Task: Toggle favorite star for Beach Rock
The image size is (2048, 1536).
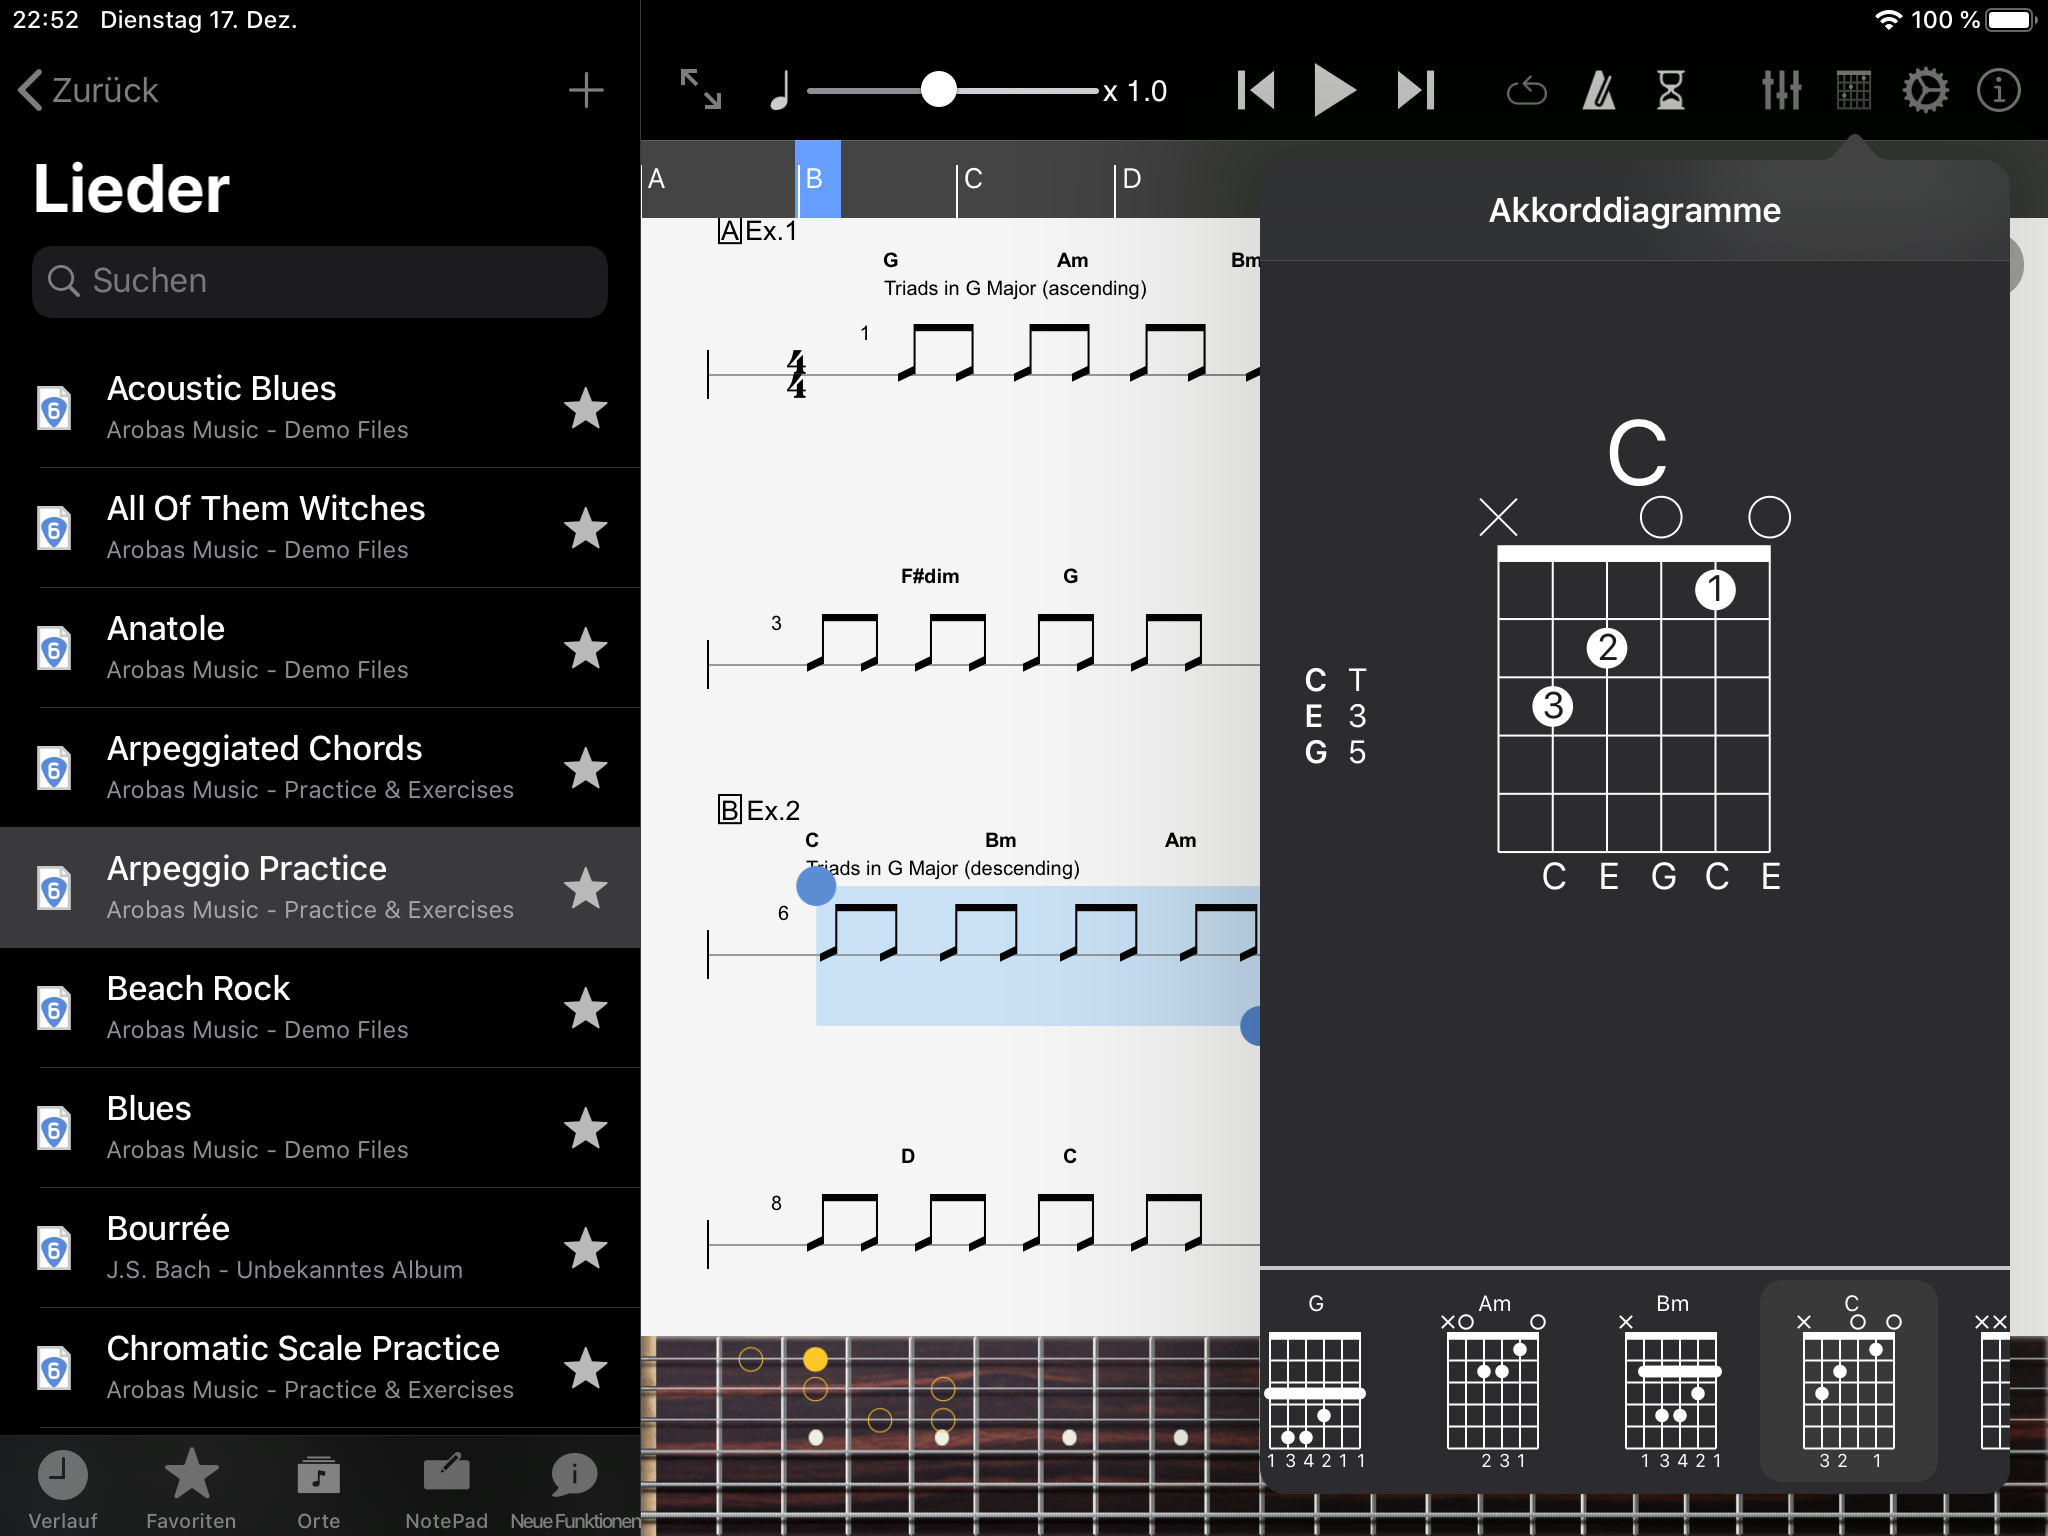Action: tap(585, 1008)
